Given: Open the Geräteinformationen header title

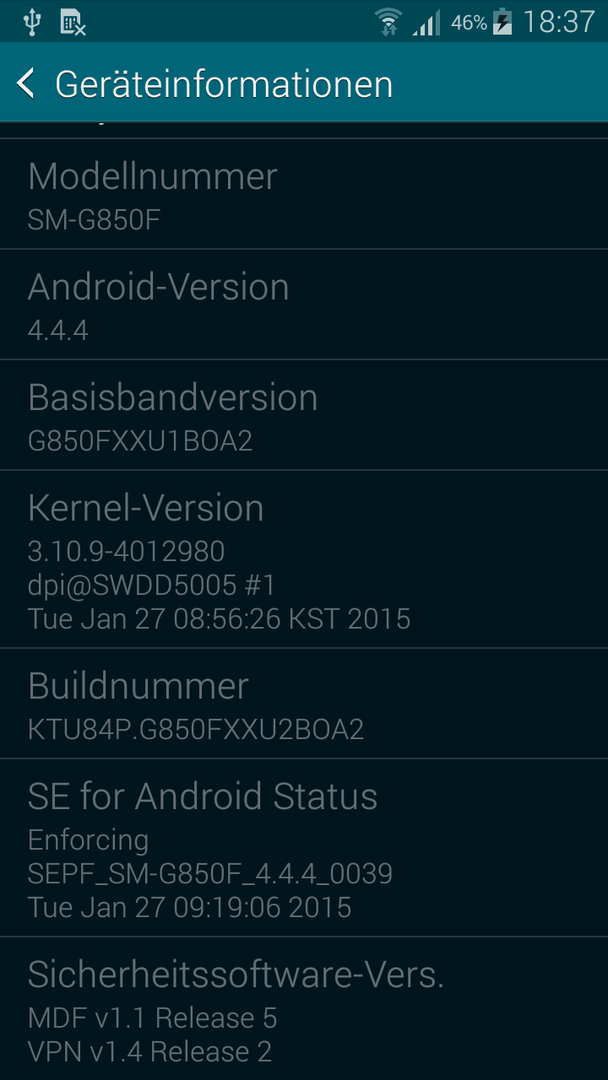Looking at the screenshot, I should point(224,85).
